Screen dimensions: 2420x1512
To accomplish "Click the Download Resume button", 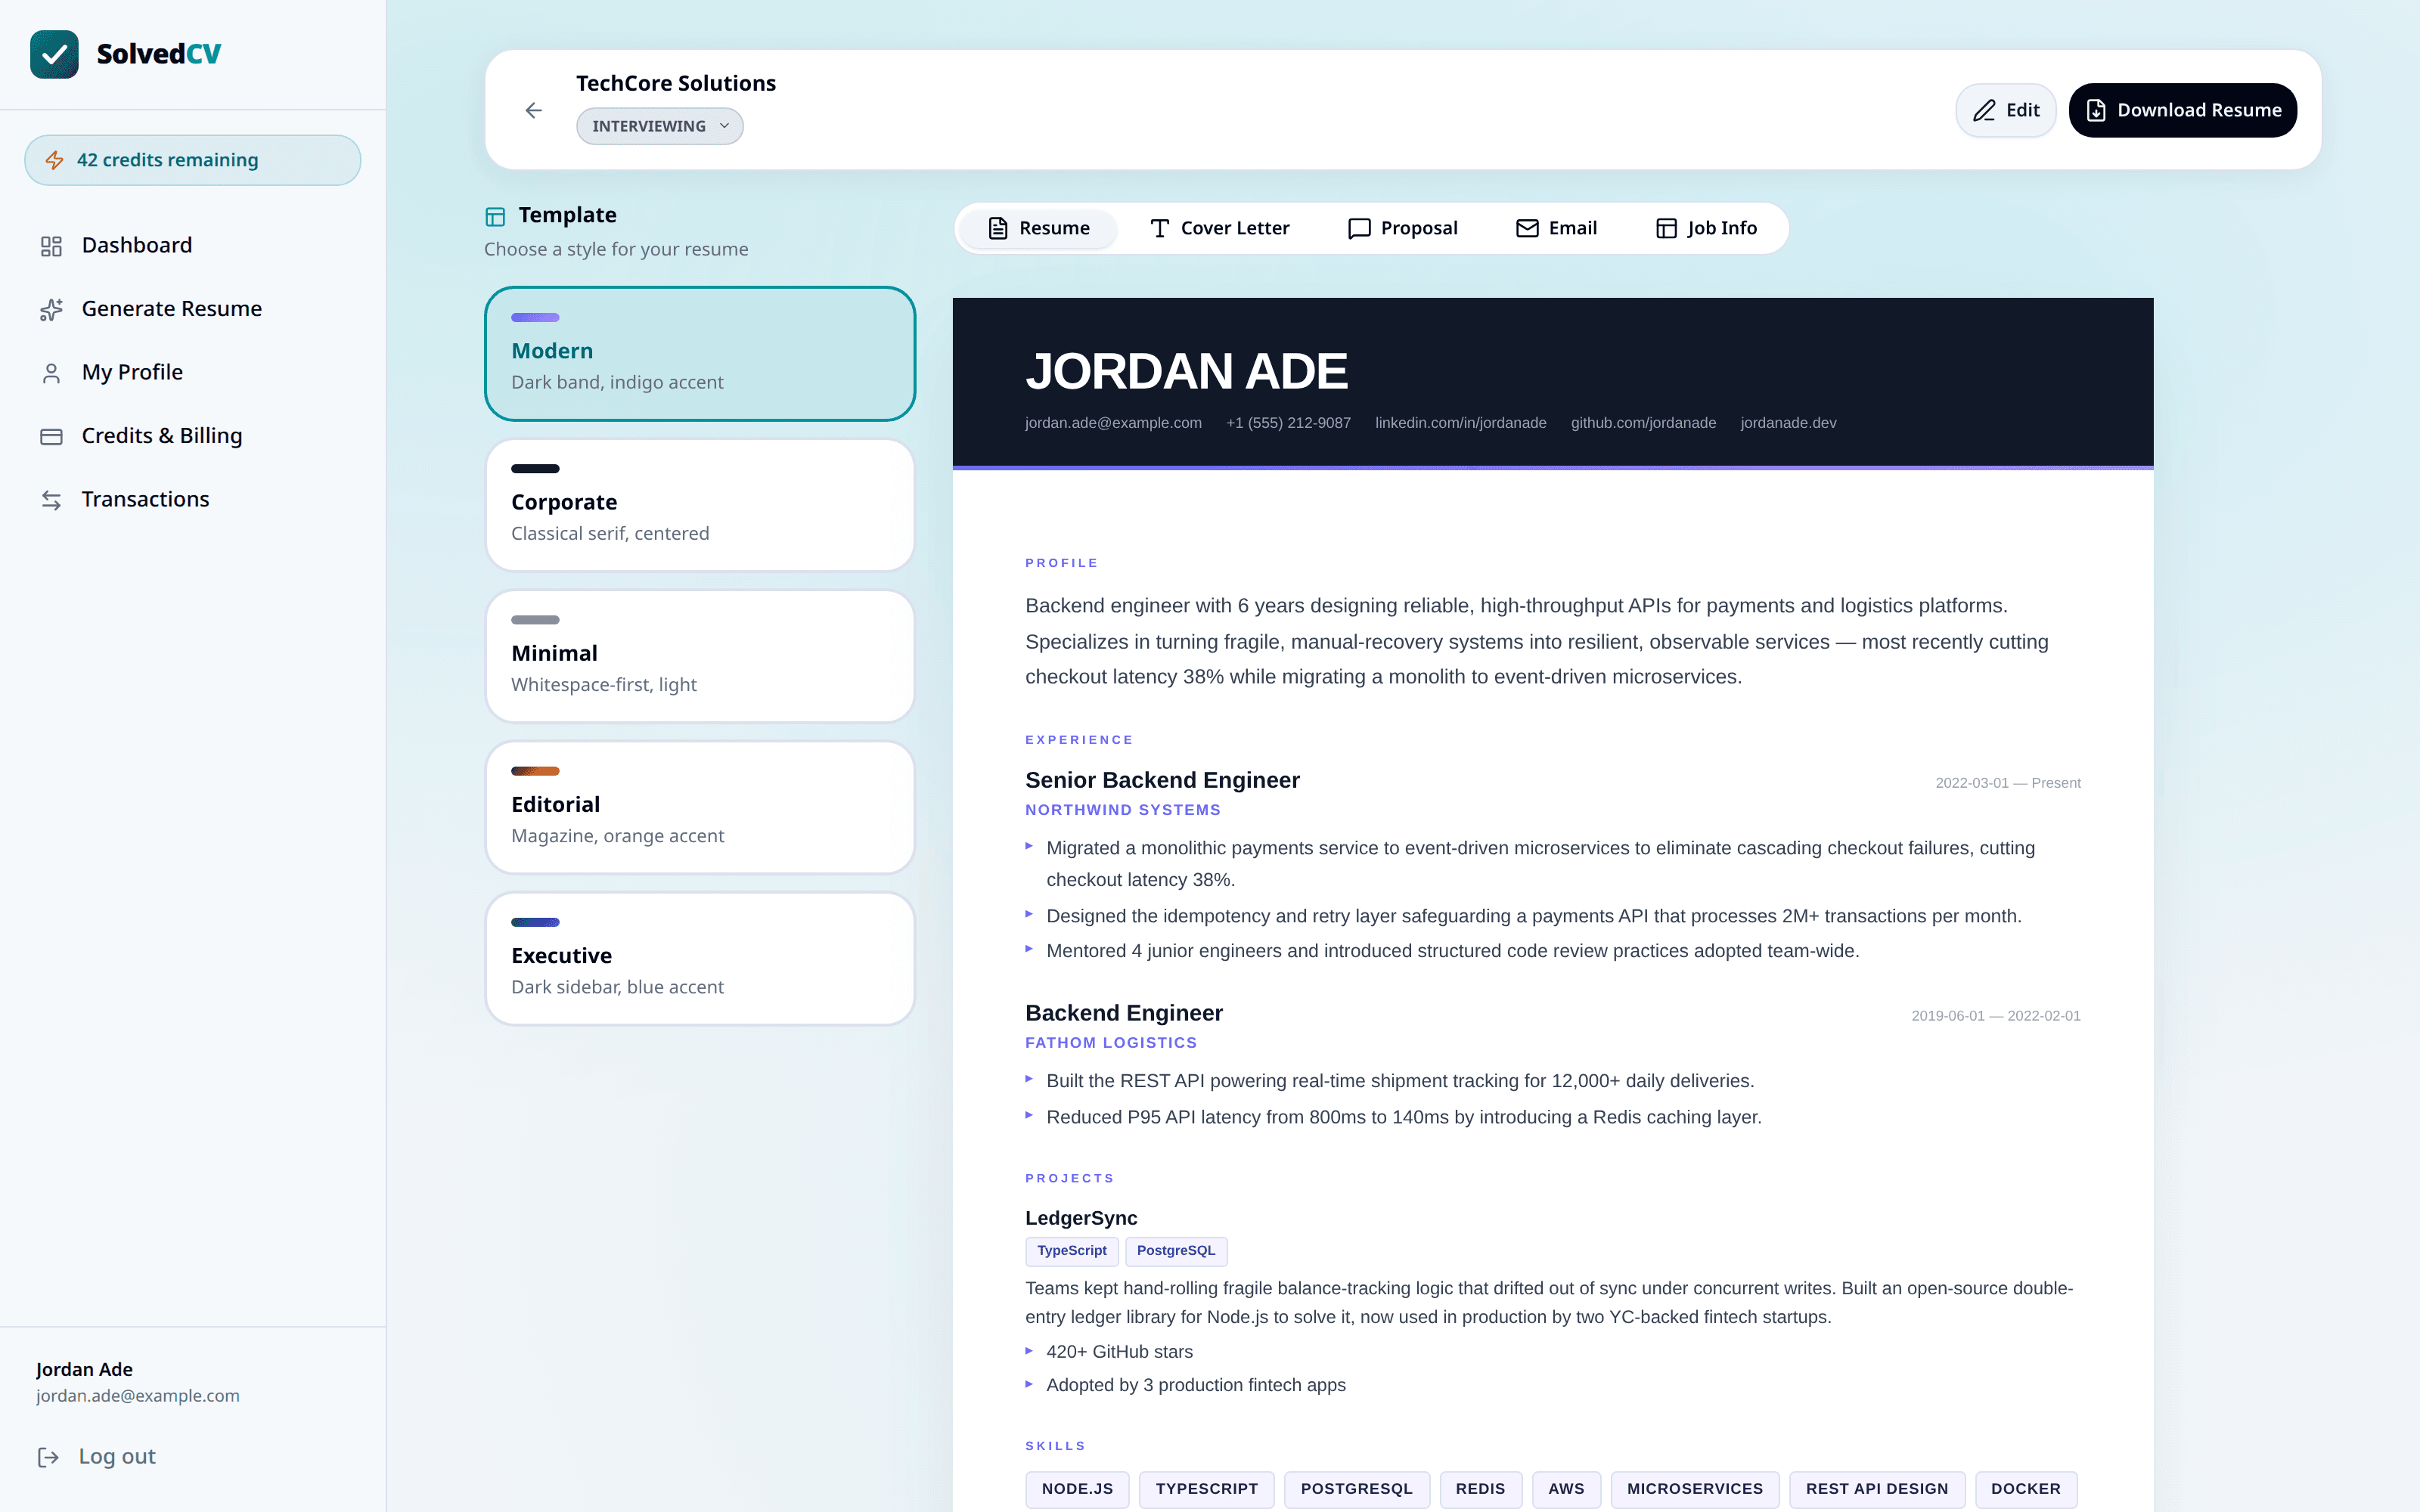I will coord(2182,110).
